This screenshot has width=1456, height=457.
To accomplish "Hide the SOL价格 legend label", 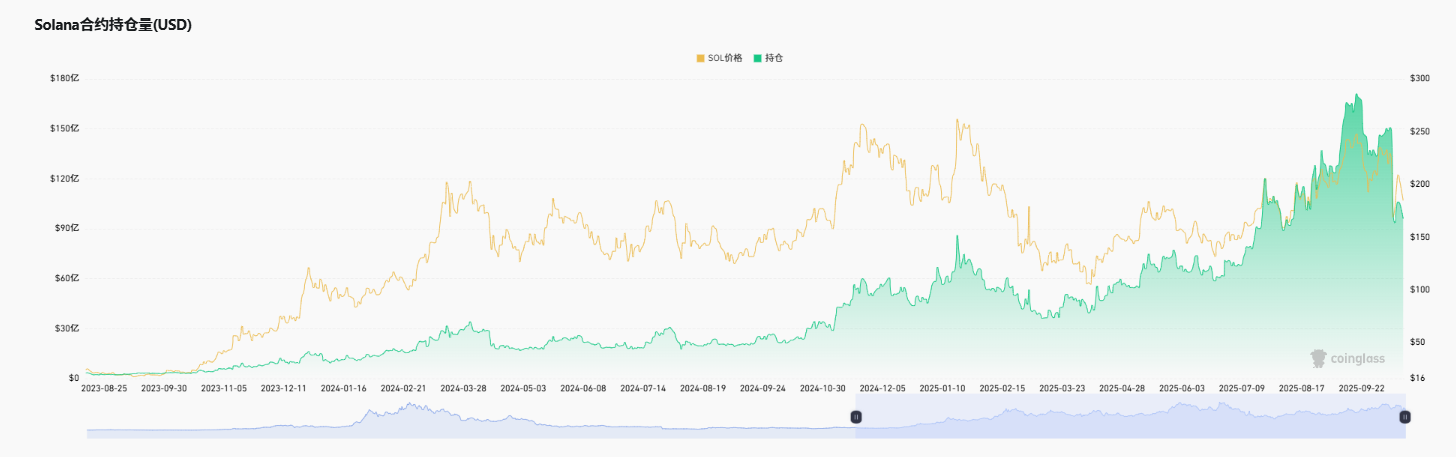I will 726,59.
